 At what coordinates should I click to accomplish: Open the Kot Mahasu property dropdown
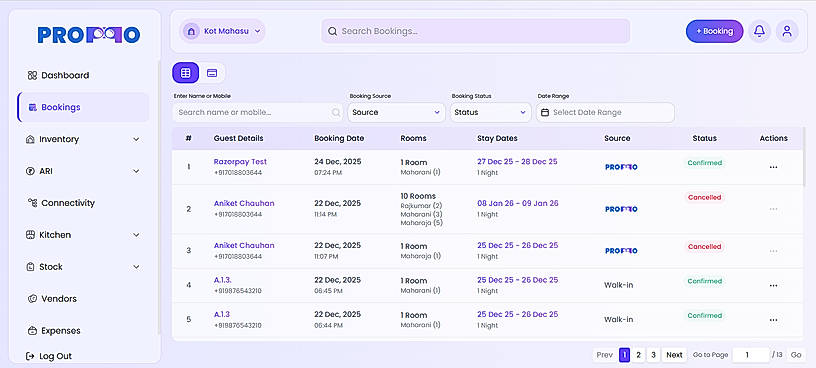click(x=223, y=31)
